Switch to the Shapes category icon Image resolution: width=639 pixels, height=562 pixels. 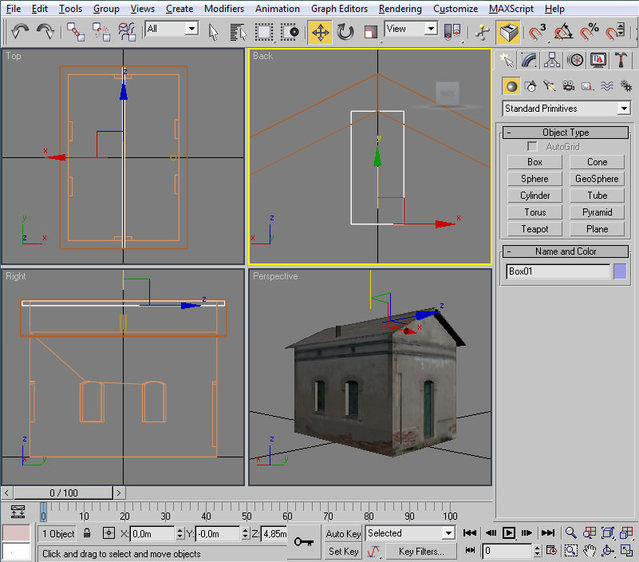530,86
